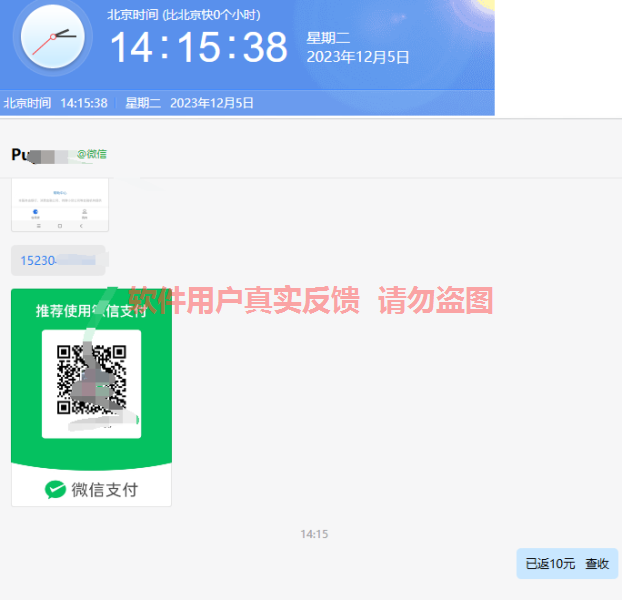Screen dimensions: 622x600
Task: Click the "微信支付" label under the QR code
Action: click(x=105, y=490)
